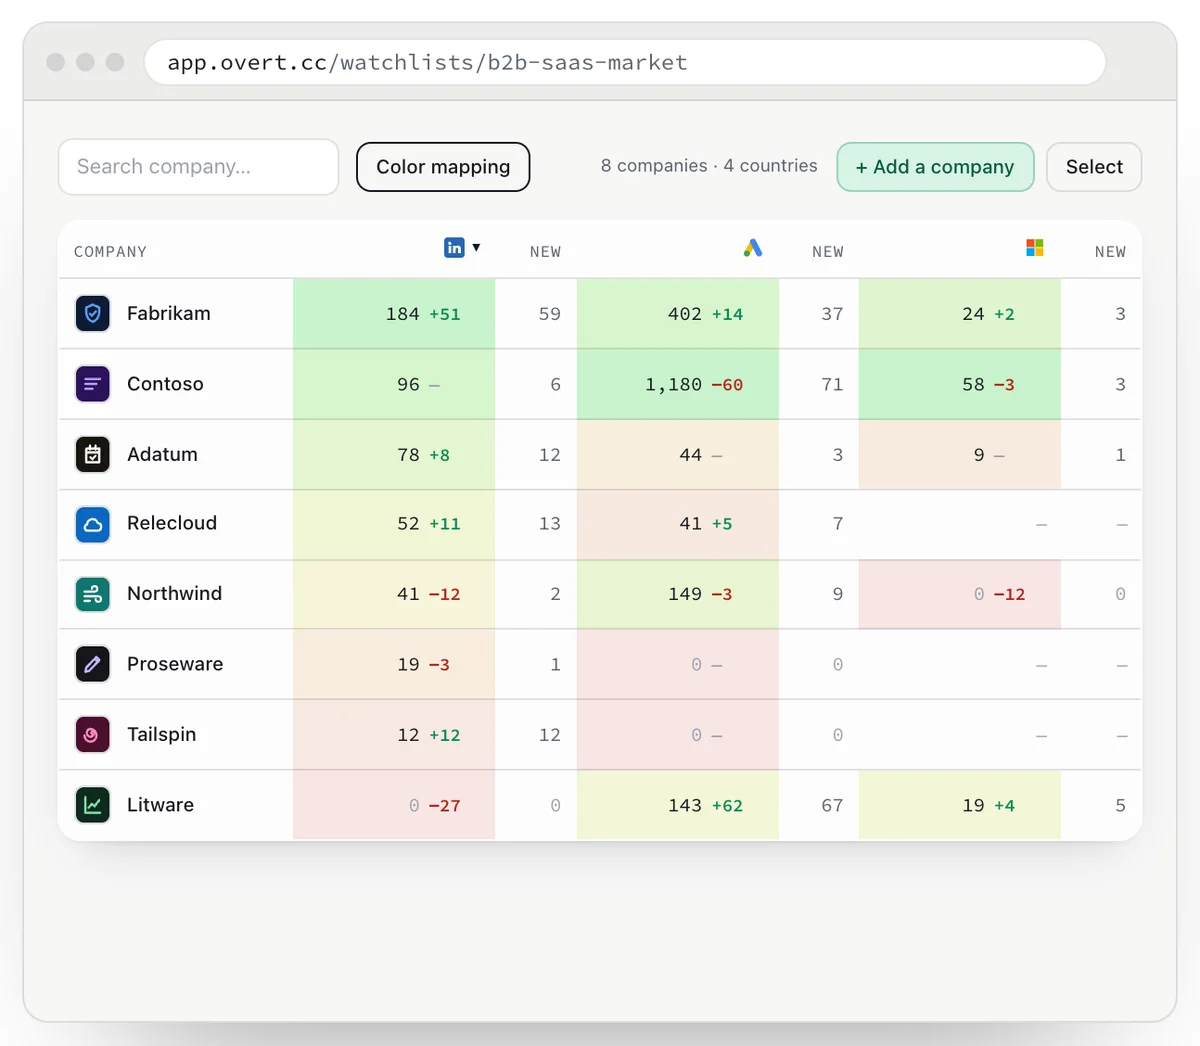The height and width of the screenshot is (1046, 1200).
Task: Click Contoso's 96 LinkedIn cell
Action: click(x=394, y=384)
